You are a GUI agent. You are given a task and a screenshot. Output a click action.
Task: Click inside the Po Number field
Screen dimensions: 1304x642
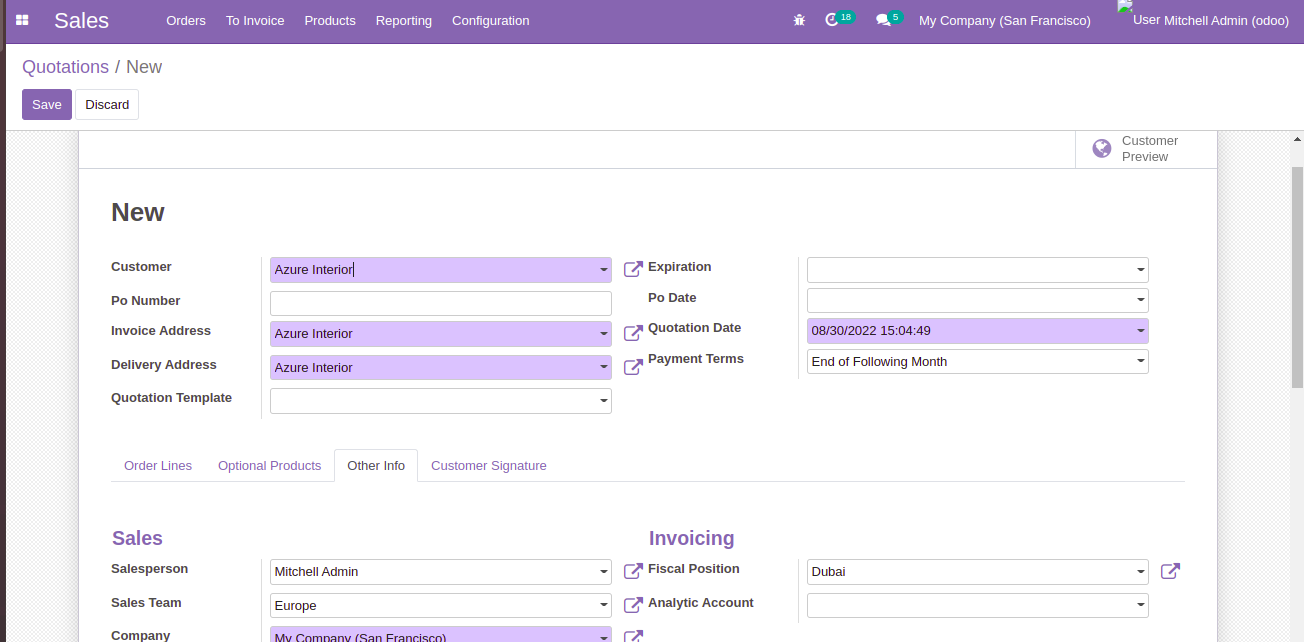tap(440, 302)
